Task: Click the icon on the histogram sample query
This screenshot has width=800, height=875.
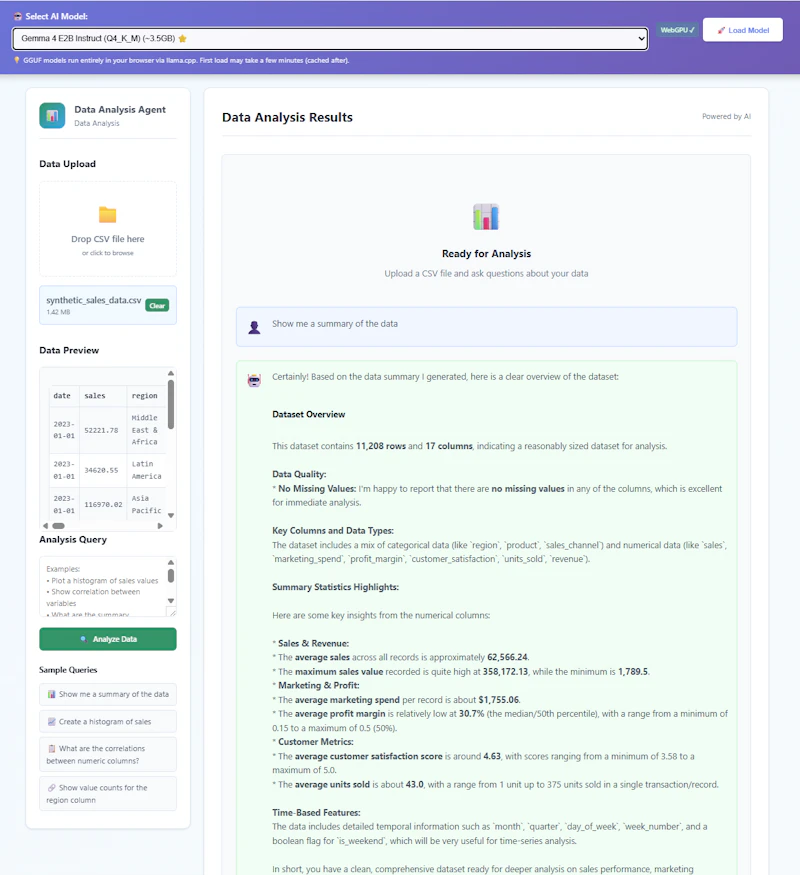Action: (x=51, y=722)
